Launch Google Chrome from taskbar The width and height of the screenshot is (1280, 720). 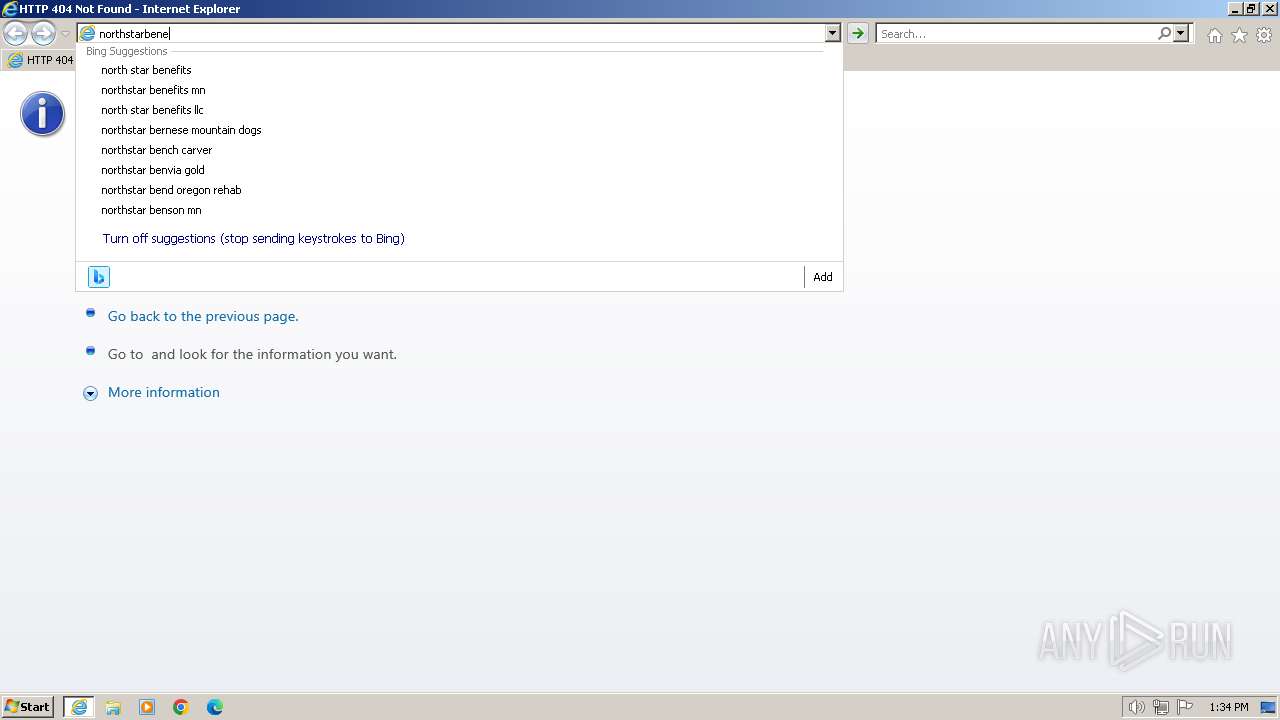pyautogui.click(x=181, y=707)
